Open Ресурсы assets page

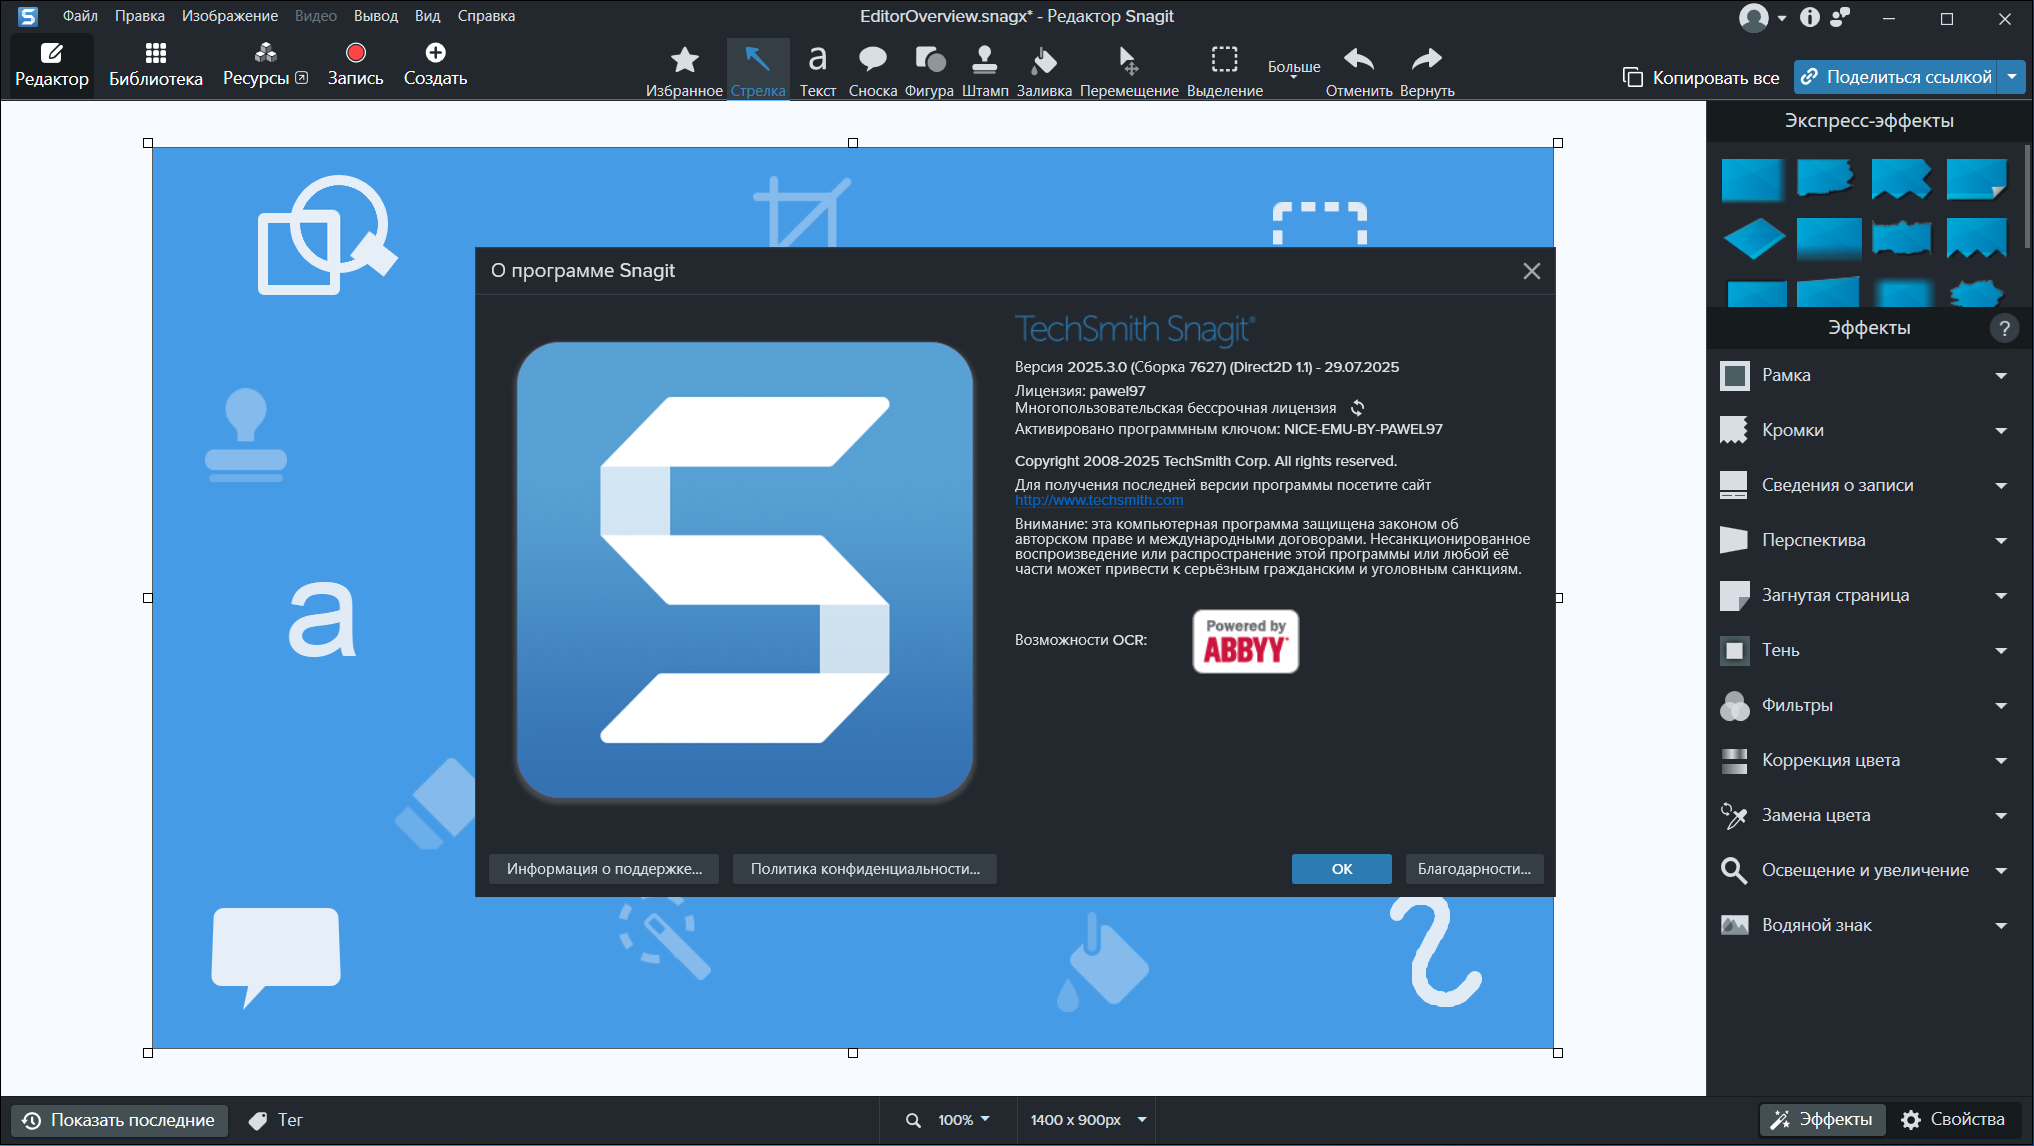coord(265,64)
